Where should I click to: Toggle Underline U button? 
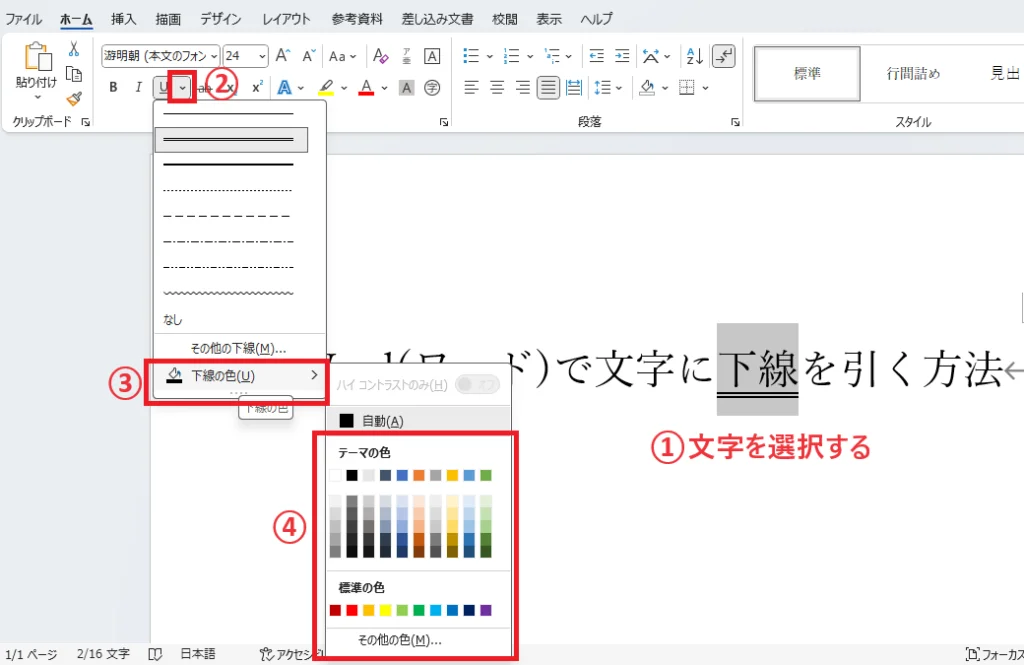tap(163, 87)
